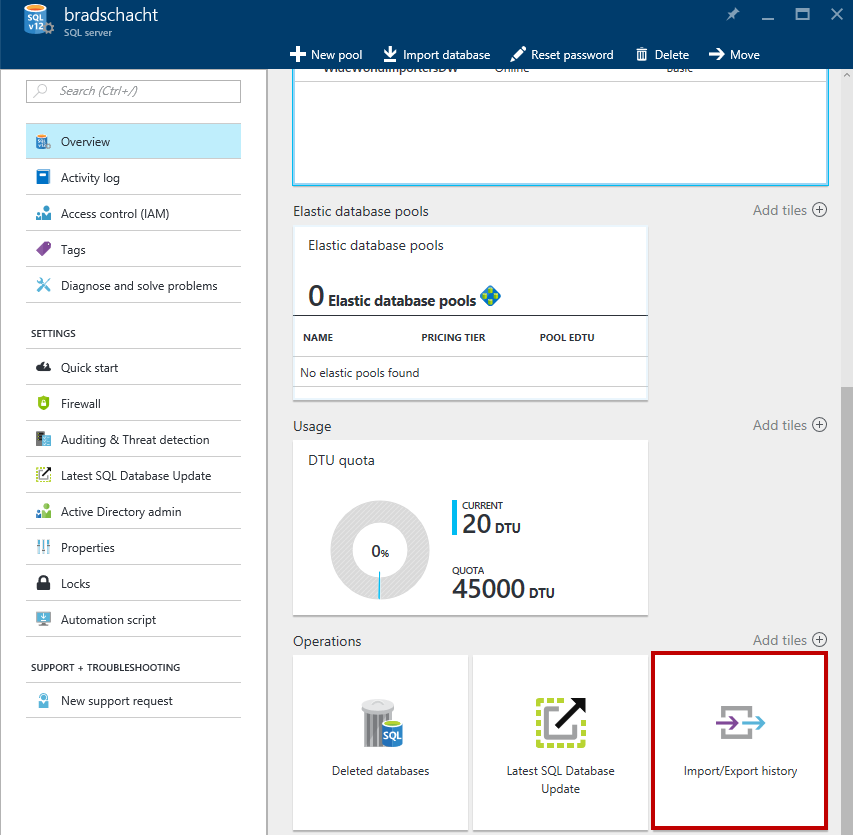Click the New pool toolbar button
Viewport: 853px width, 835px height.
point(326,54)
